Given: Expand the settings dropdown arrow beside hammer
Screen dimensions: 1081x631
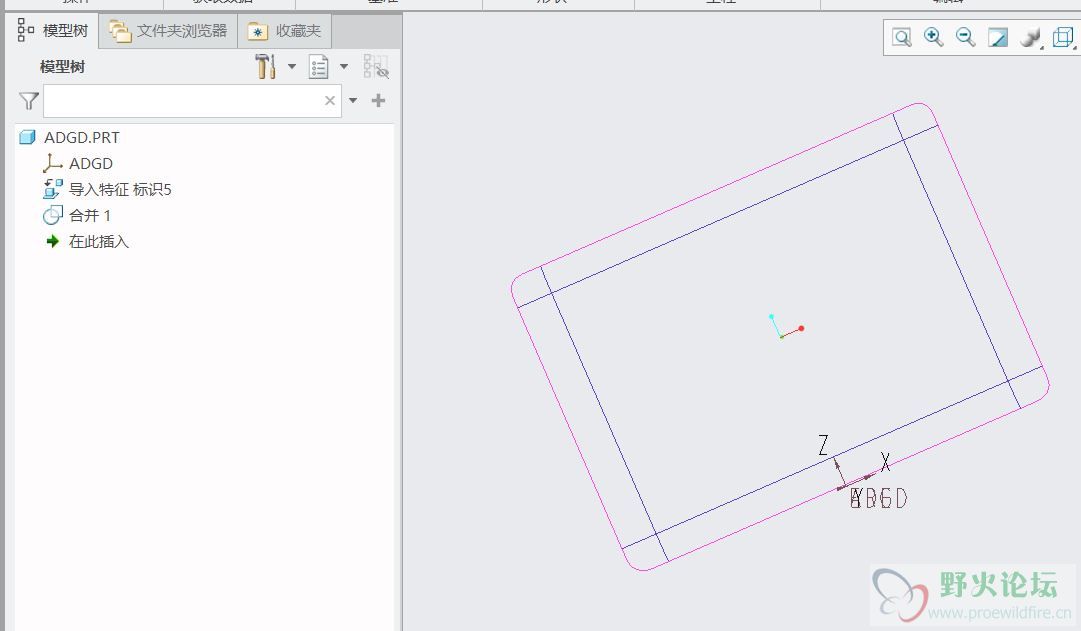Looking at the screenshot, I should click(292, 67).
